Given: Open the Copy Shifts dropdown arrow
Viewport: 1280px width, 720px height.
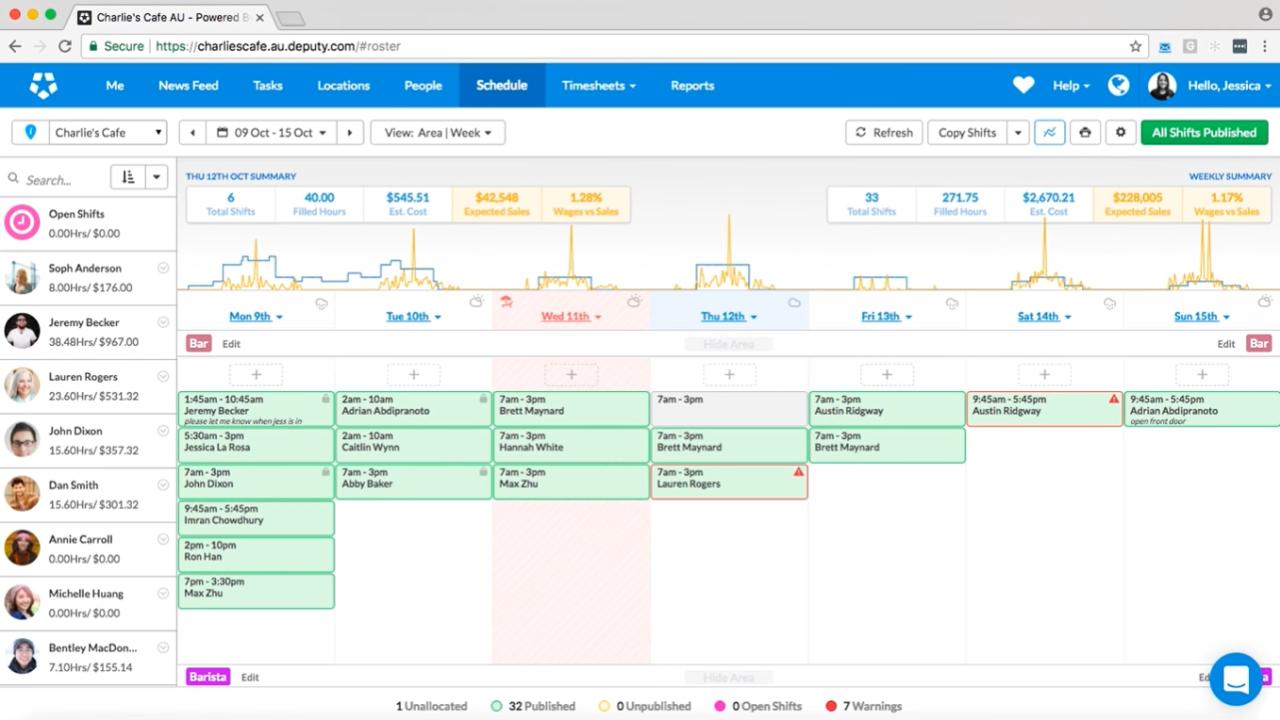Looking at the screenshot, I should (x=1017, y=132).
